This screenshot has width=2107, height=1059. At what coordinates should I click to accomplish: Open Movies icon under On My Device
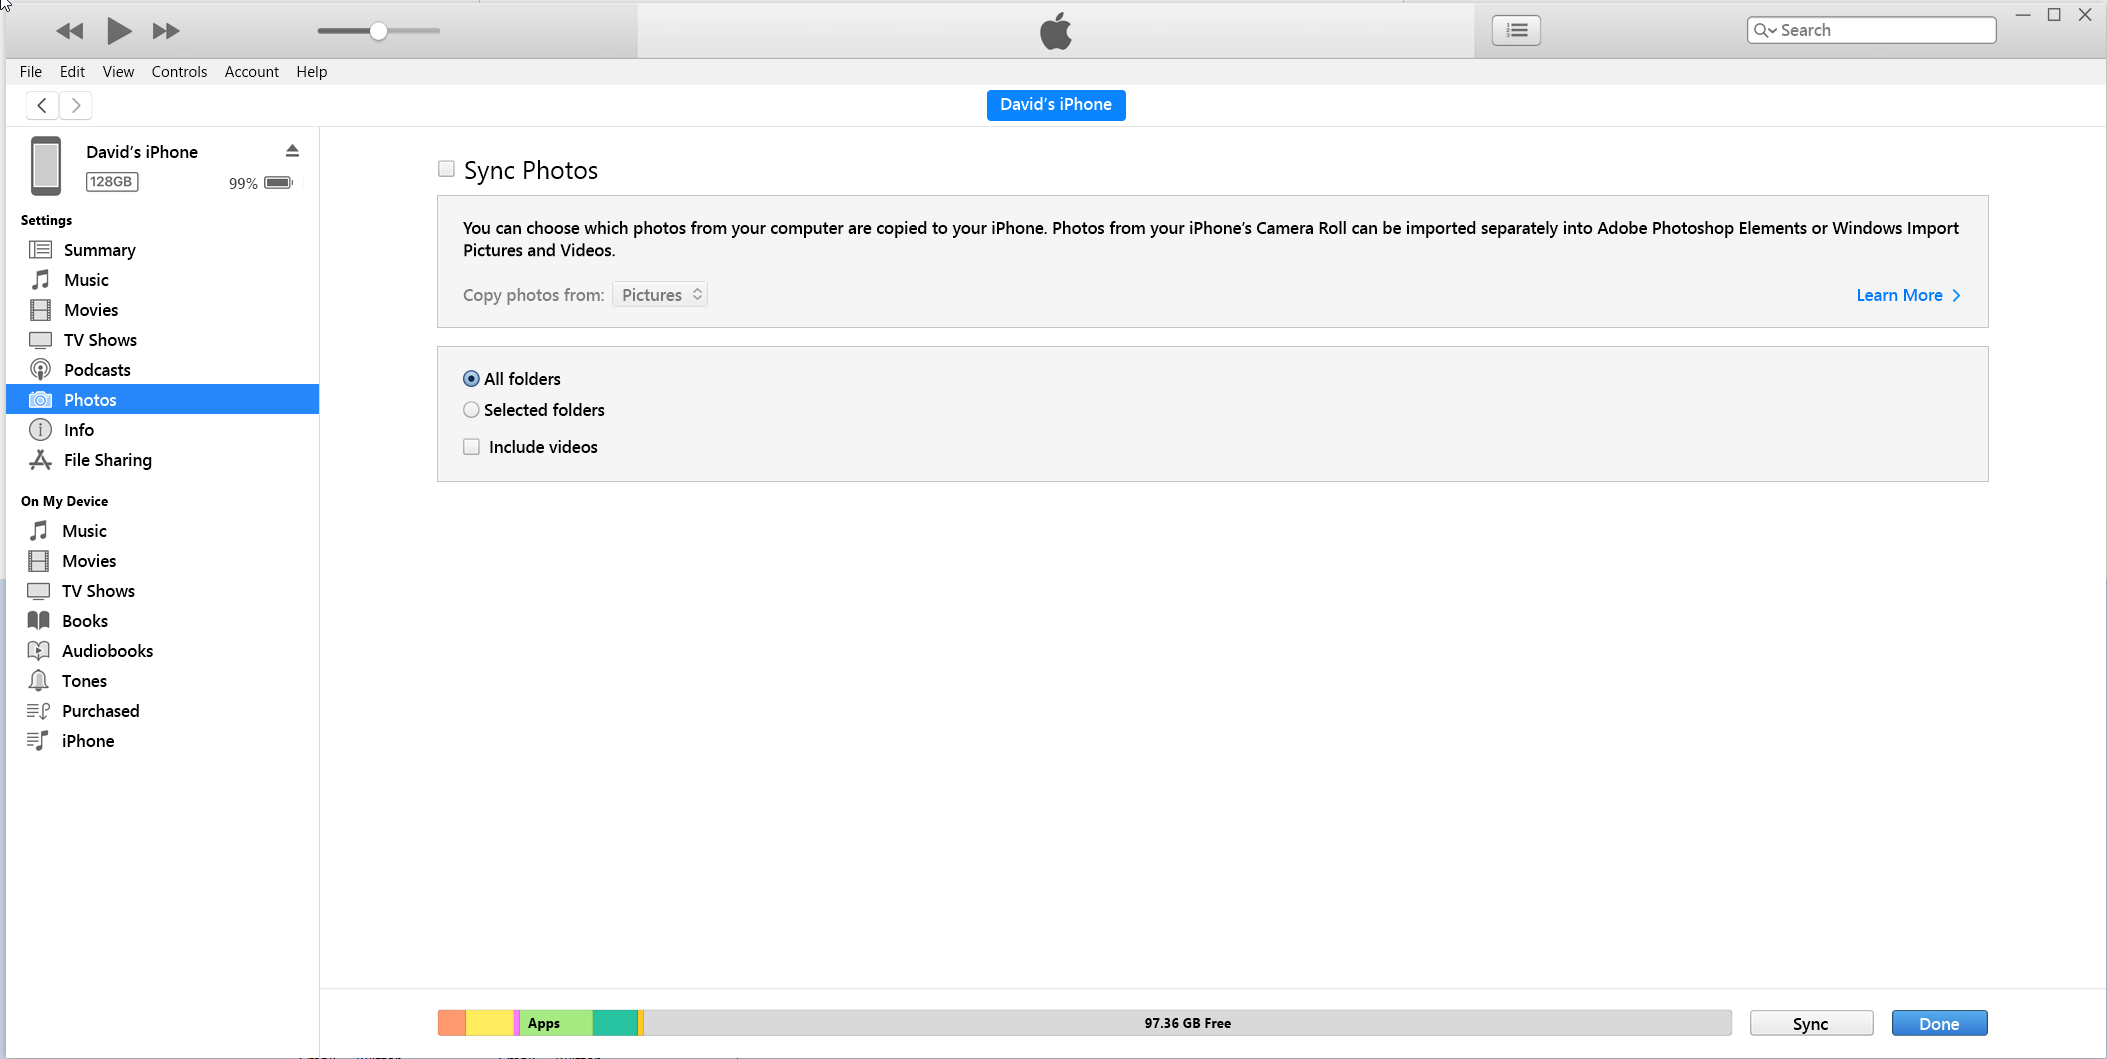point(38,561)
